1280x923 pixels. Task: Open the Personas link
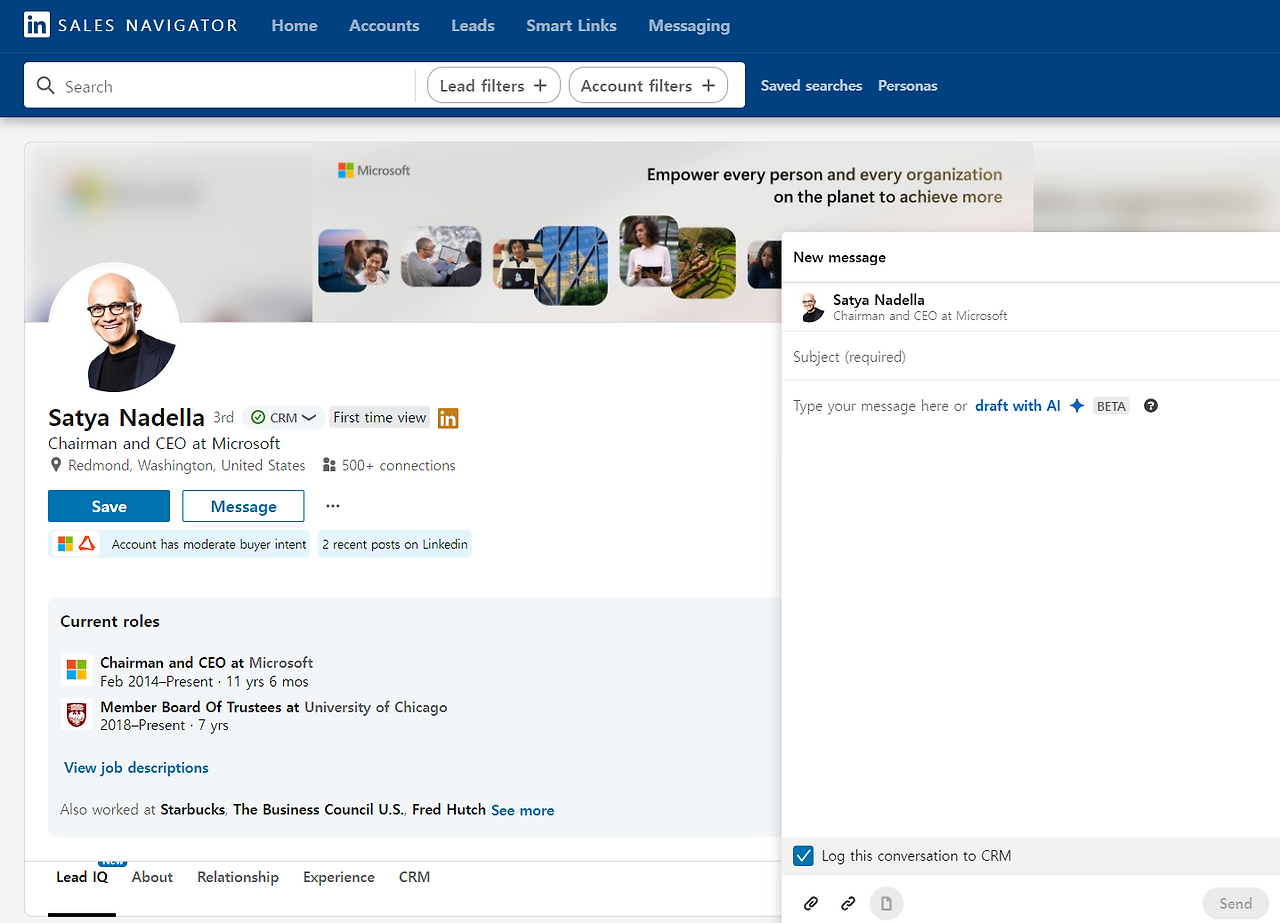[908, 86]
